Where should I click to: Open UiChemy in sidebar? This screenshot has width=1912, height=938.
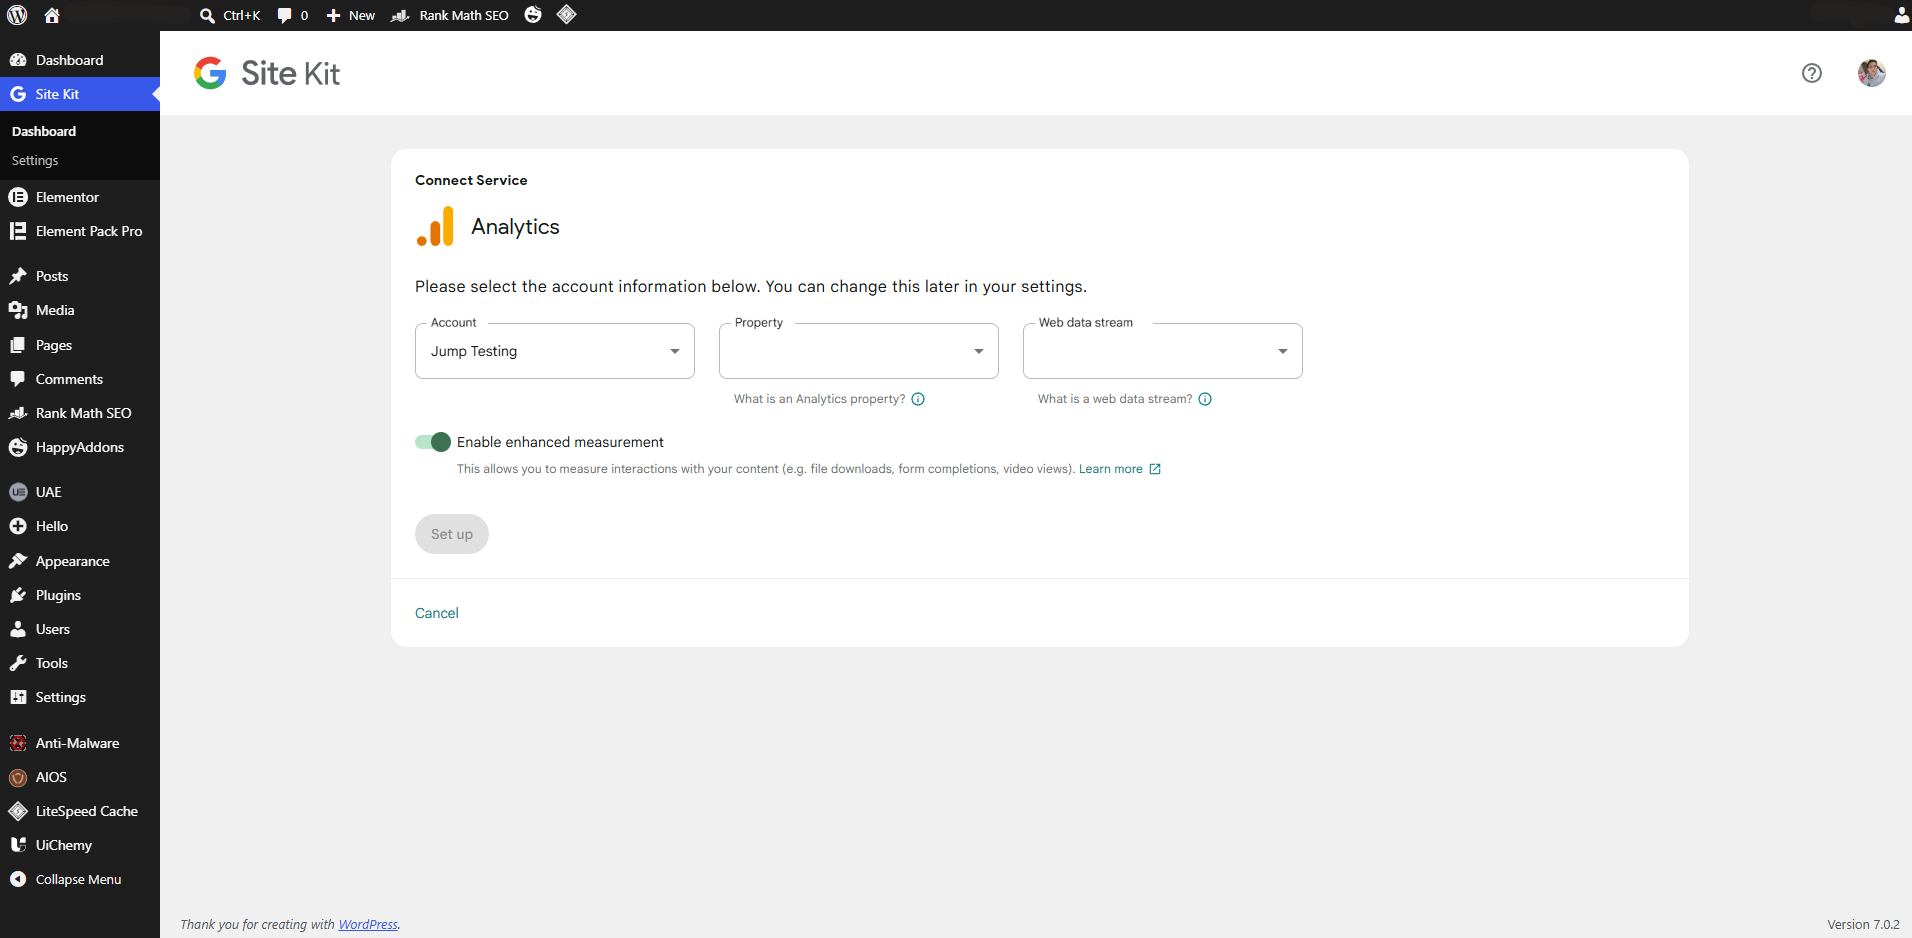point(80,845)
